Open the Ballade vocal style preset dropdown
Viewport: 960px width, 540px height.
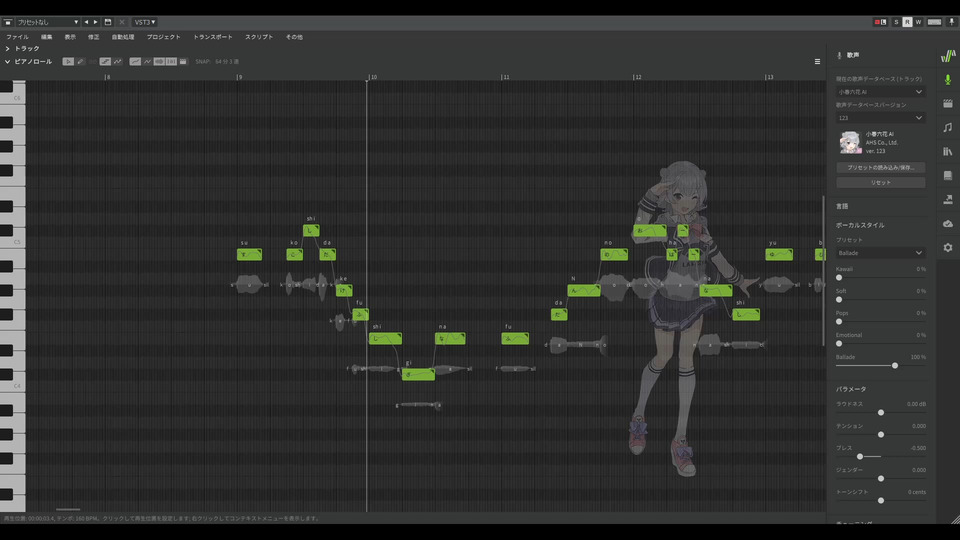click(x=880, y=253)
